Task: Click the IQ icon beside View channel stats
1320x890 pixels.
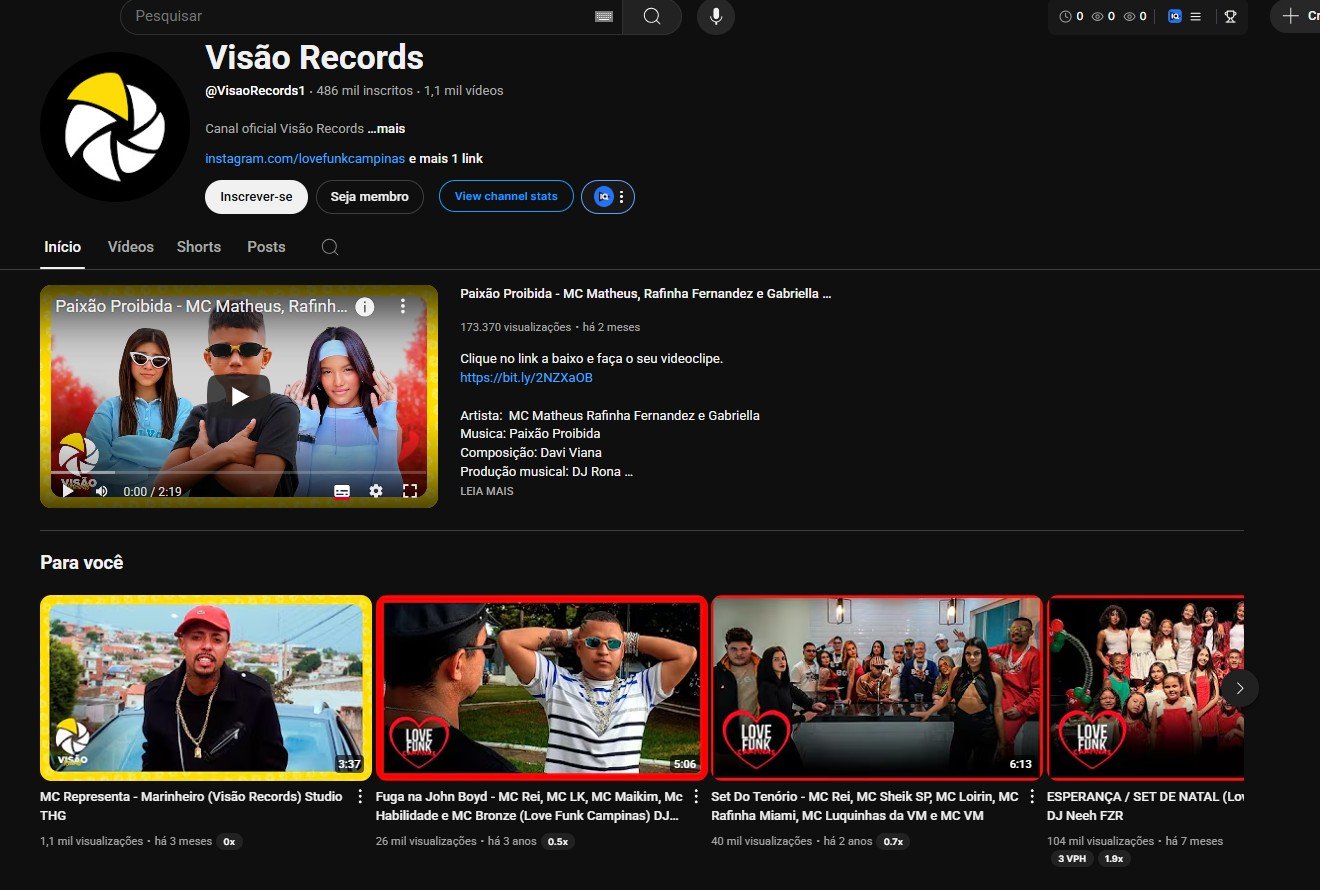Action: click(603, 197)
